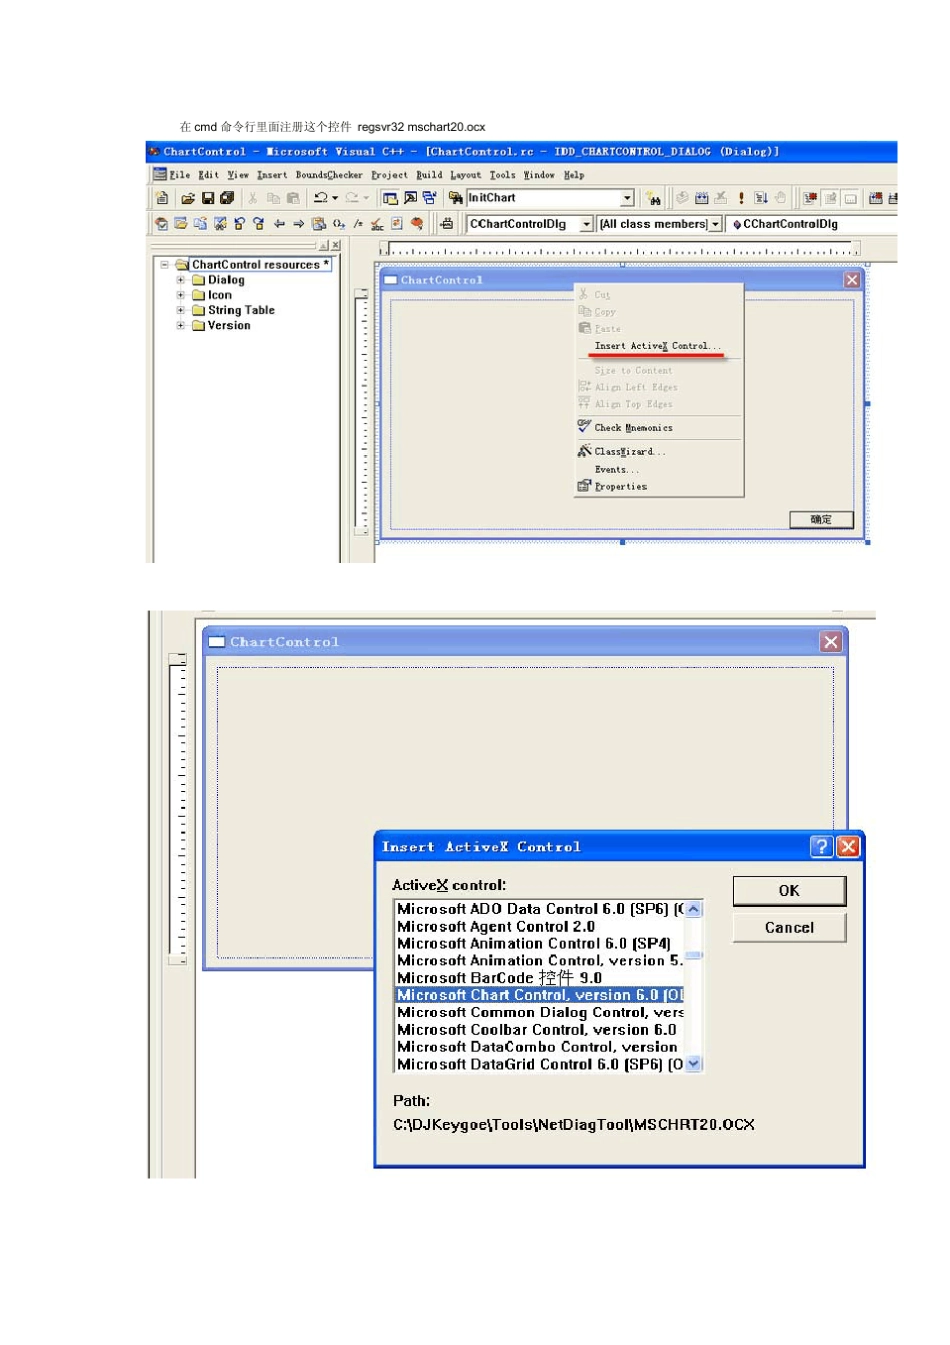Click the Search binoculars icon after InitChart box

point(654,199)
